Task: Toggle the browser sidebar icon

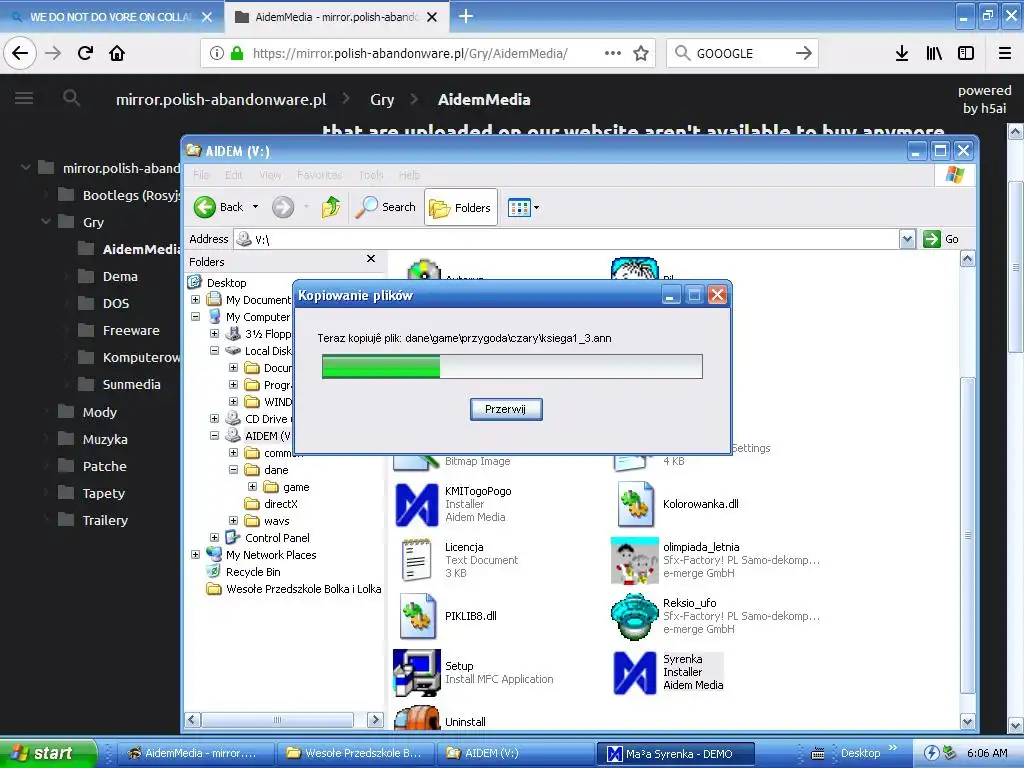Action: click(x=966, y=53)
